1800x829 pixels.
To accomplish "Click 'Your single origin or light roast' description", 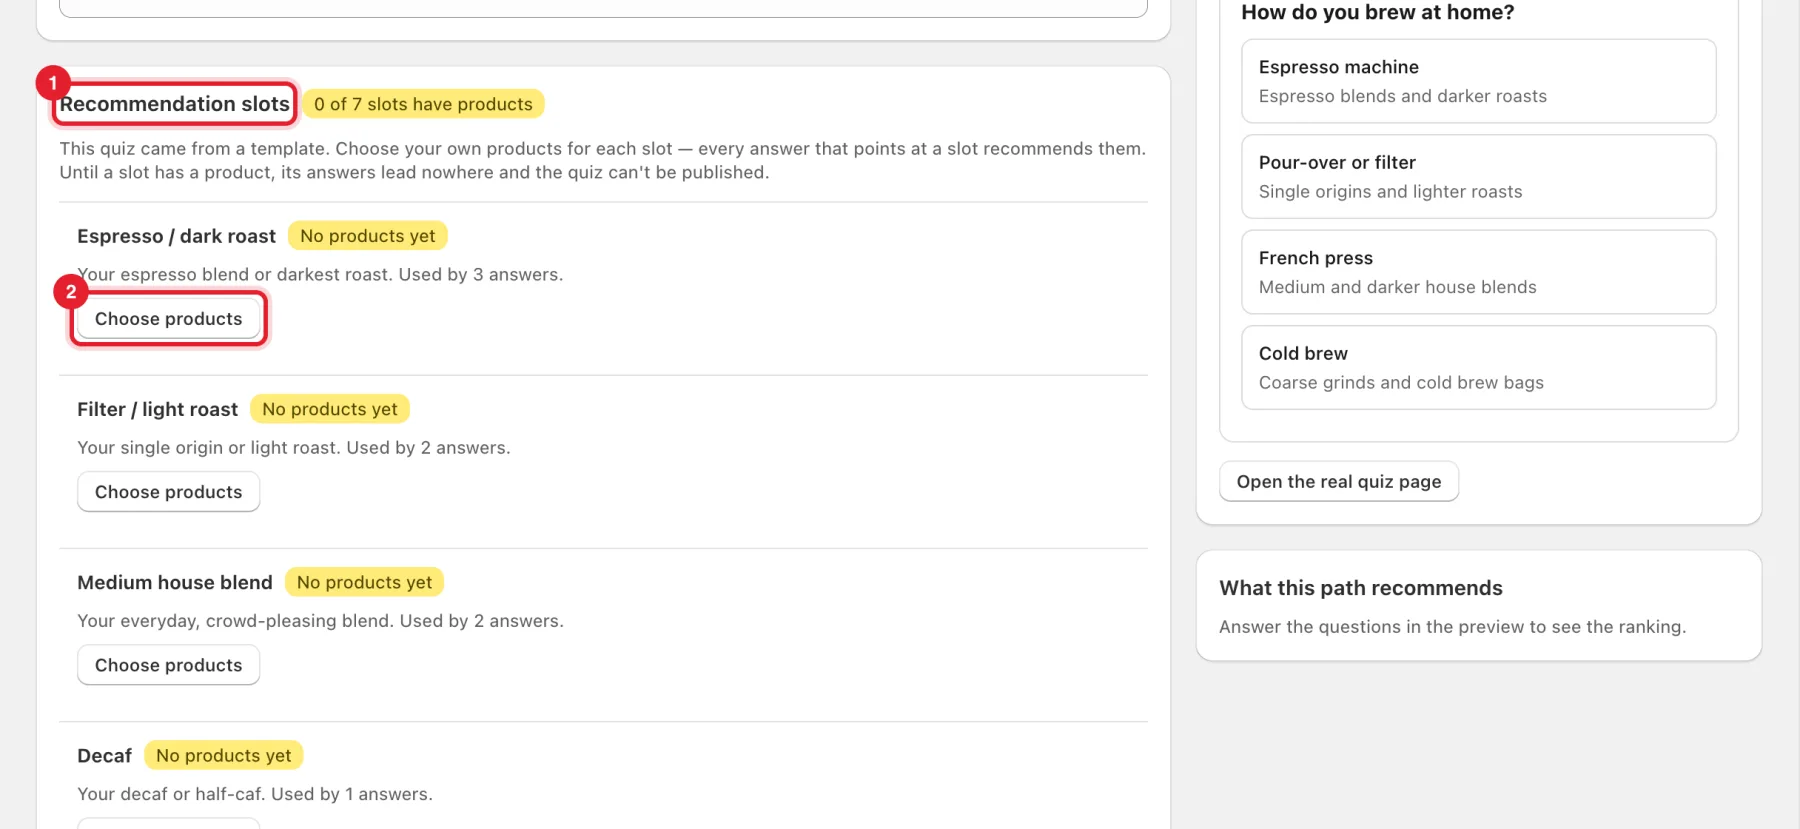I will (294, 448).
